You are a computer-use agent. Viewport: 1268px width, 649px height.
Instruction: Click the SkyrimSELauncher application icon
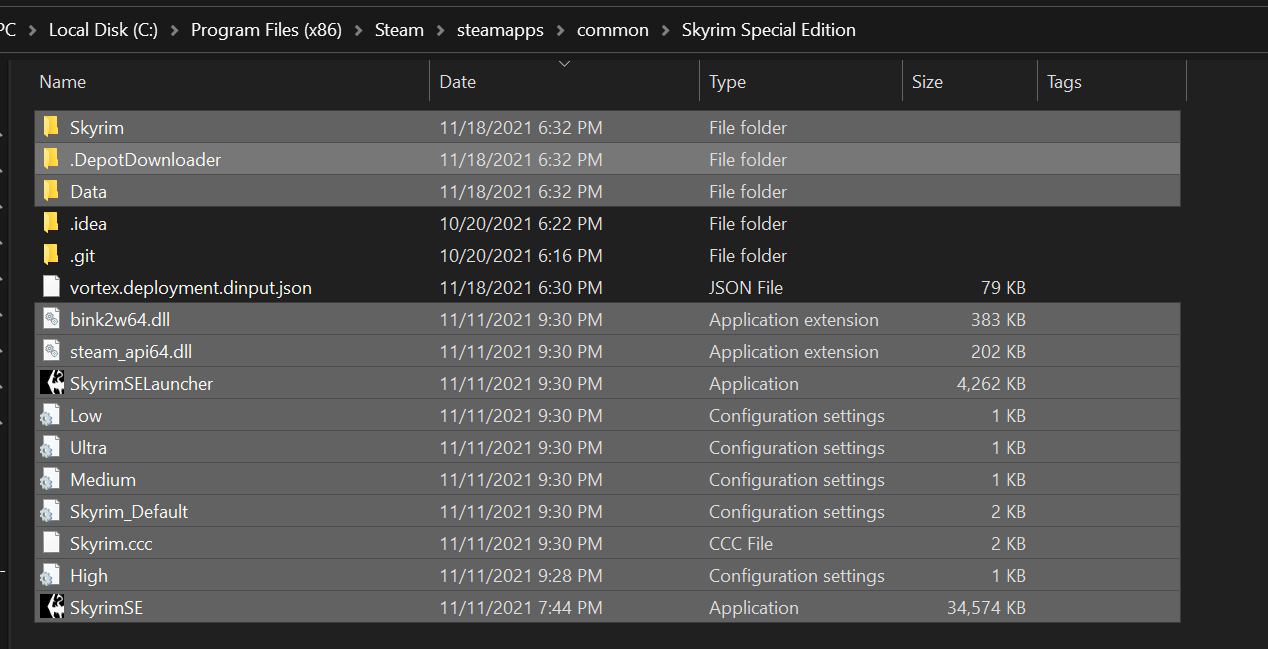(x=52, y=383)
